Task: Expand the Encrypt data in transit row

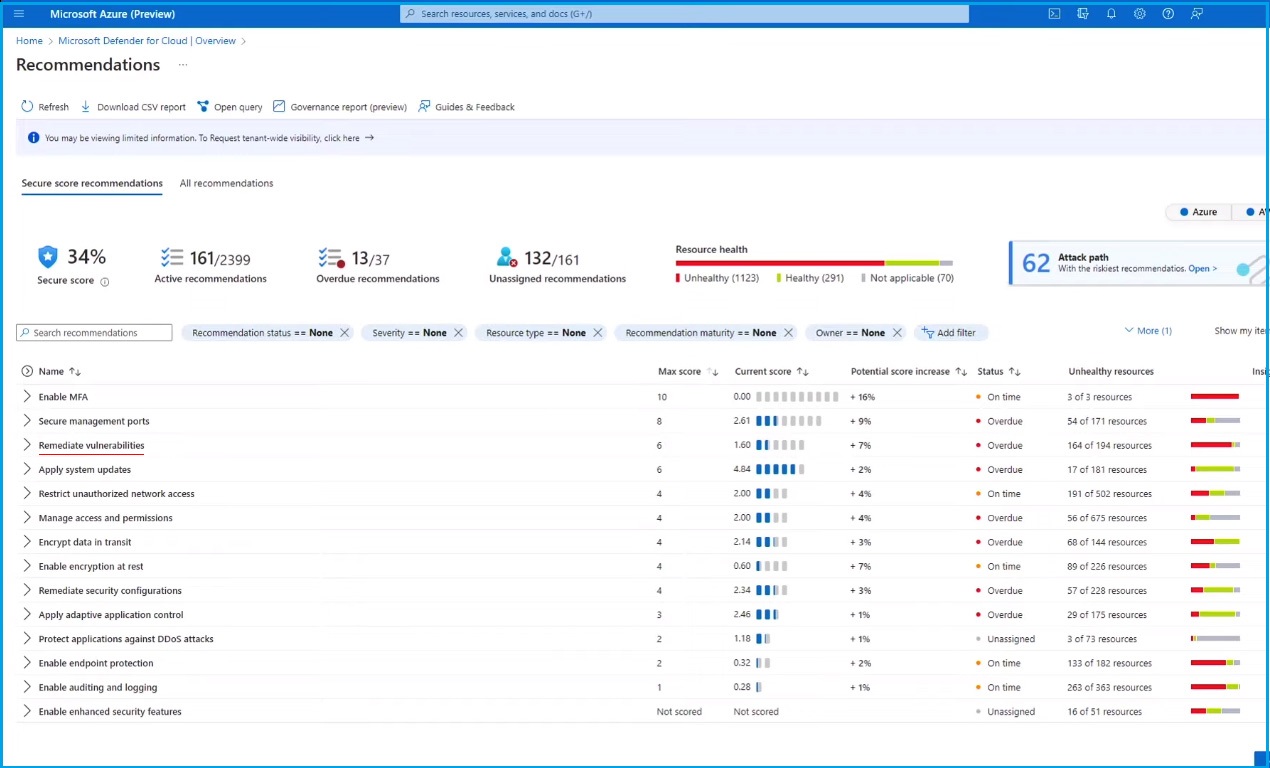Action: pos(27,542)
